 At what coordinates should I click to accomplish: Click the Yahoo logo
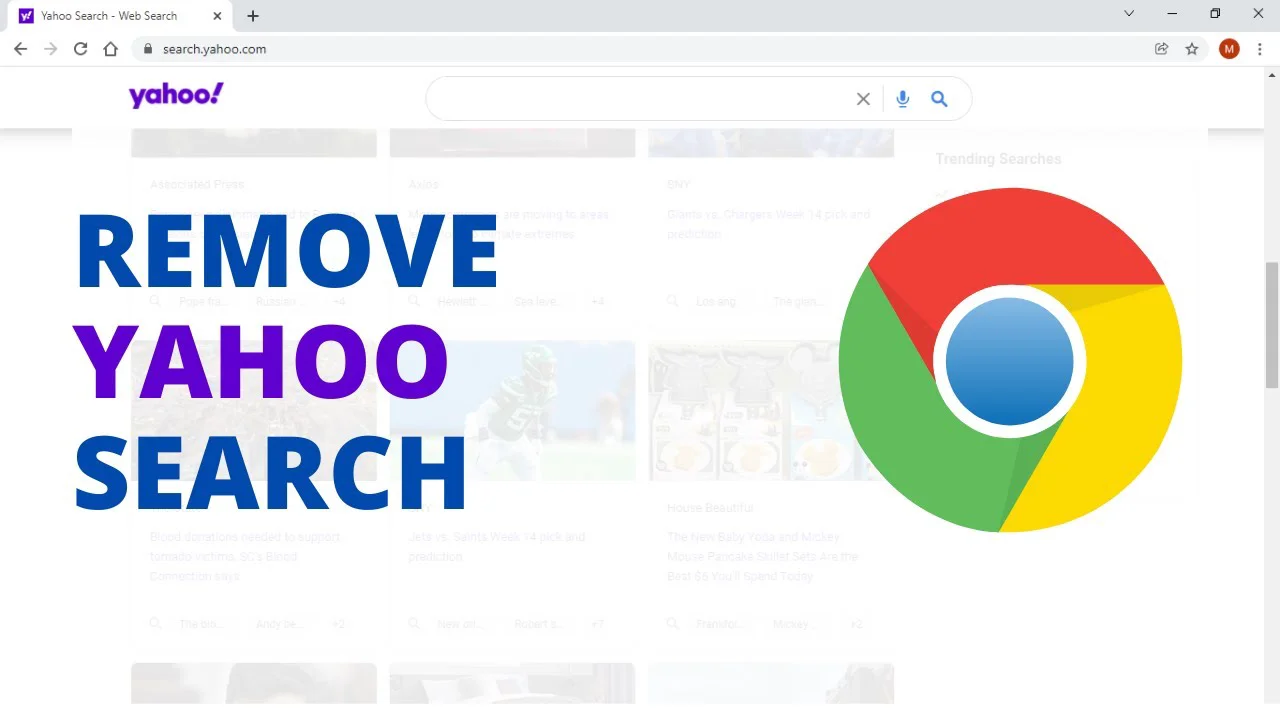pyautogui.click(x=176, y=96)
